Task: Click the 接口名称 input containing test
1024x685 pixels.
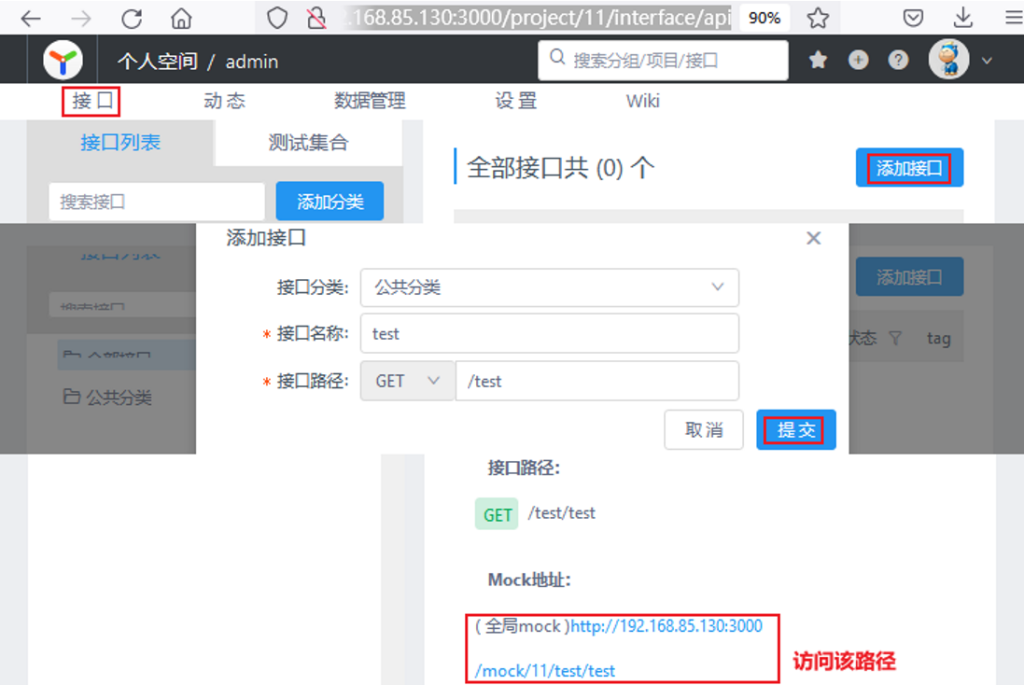Action: tap(549, 334)
